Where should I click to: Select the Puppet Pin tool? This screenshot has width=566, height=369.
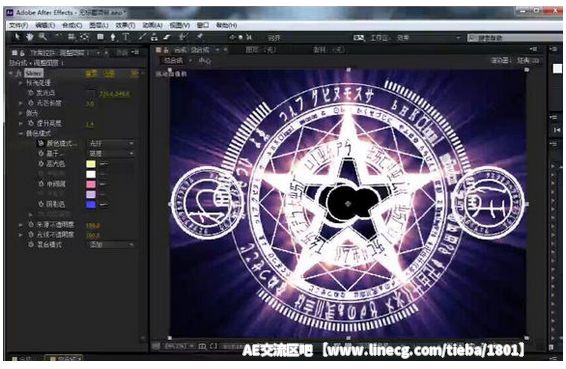pos(199,37)
